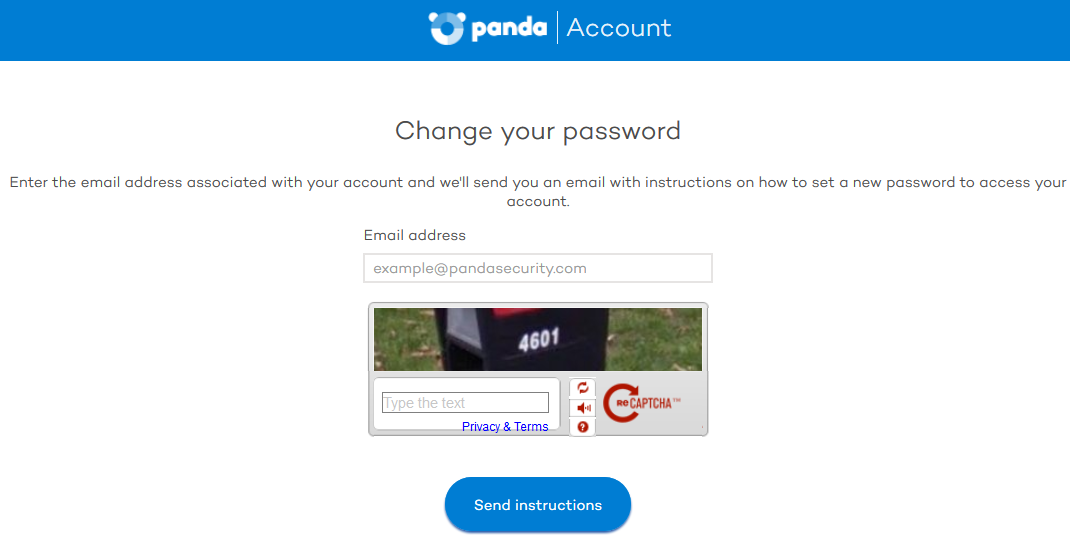This screenshot has width=1070, height=550.
Task: Open the Privacy & Terms link
Action: pos(505,426)
